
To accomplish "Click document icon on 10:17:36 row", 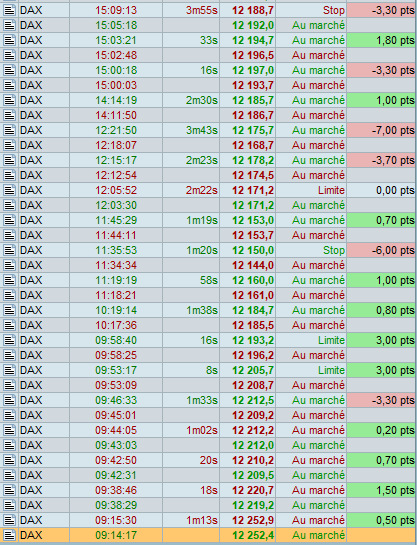I will [x=9, y=325].
